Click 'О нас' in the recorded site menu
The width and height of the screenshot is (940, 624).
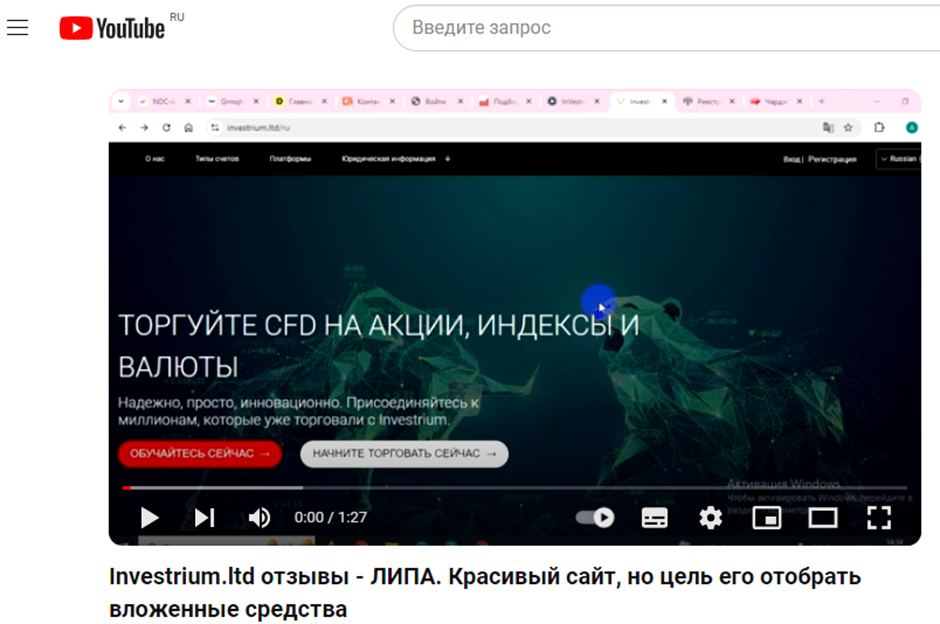point(155,159)
